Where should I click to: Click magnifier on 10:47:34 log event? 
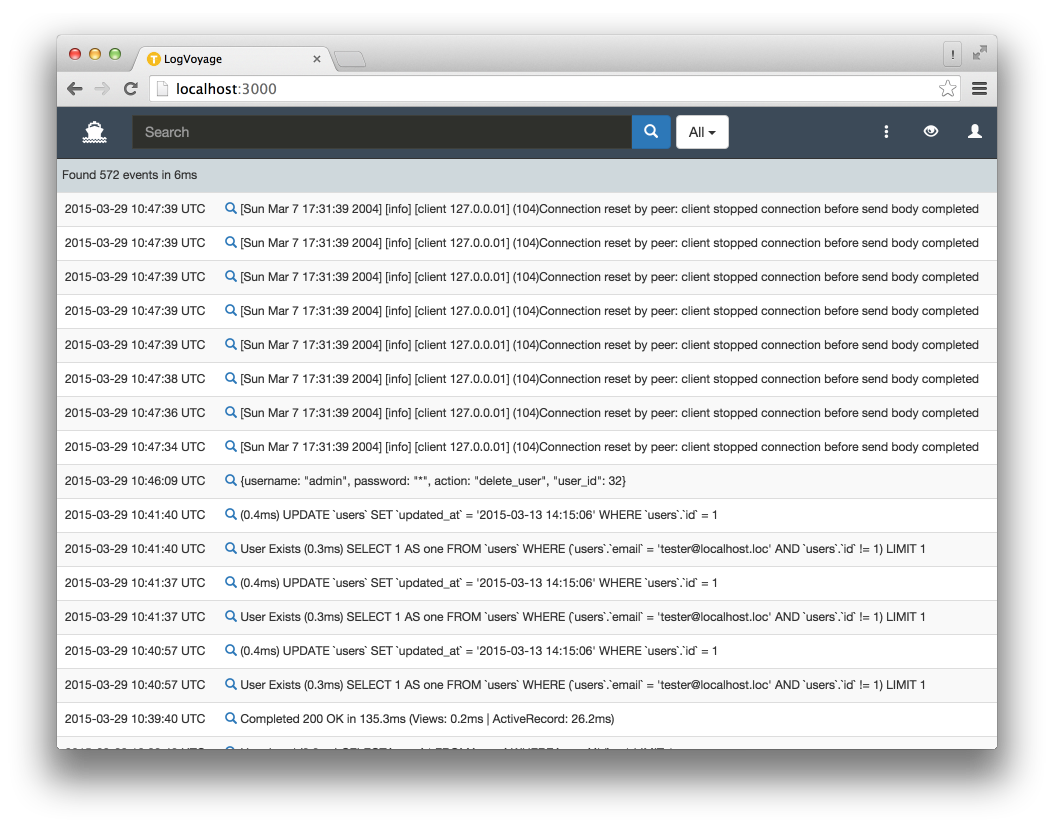(231, 447)
